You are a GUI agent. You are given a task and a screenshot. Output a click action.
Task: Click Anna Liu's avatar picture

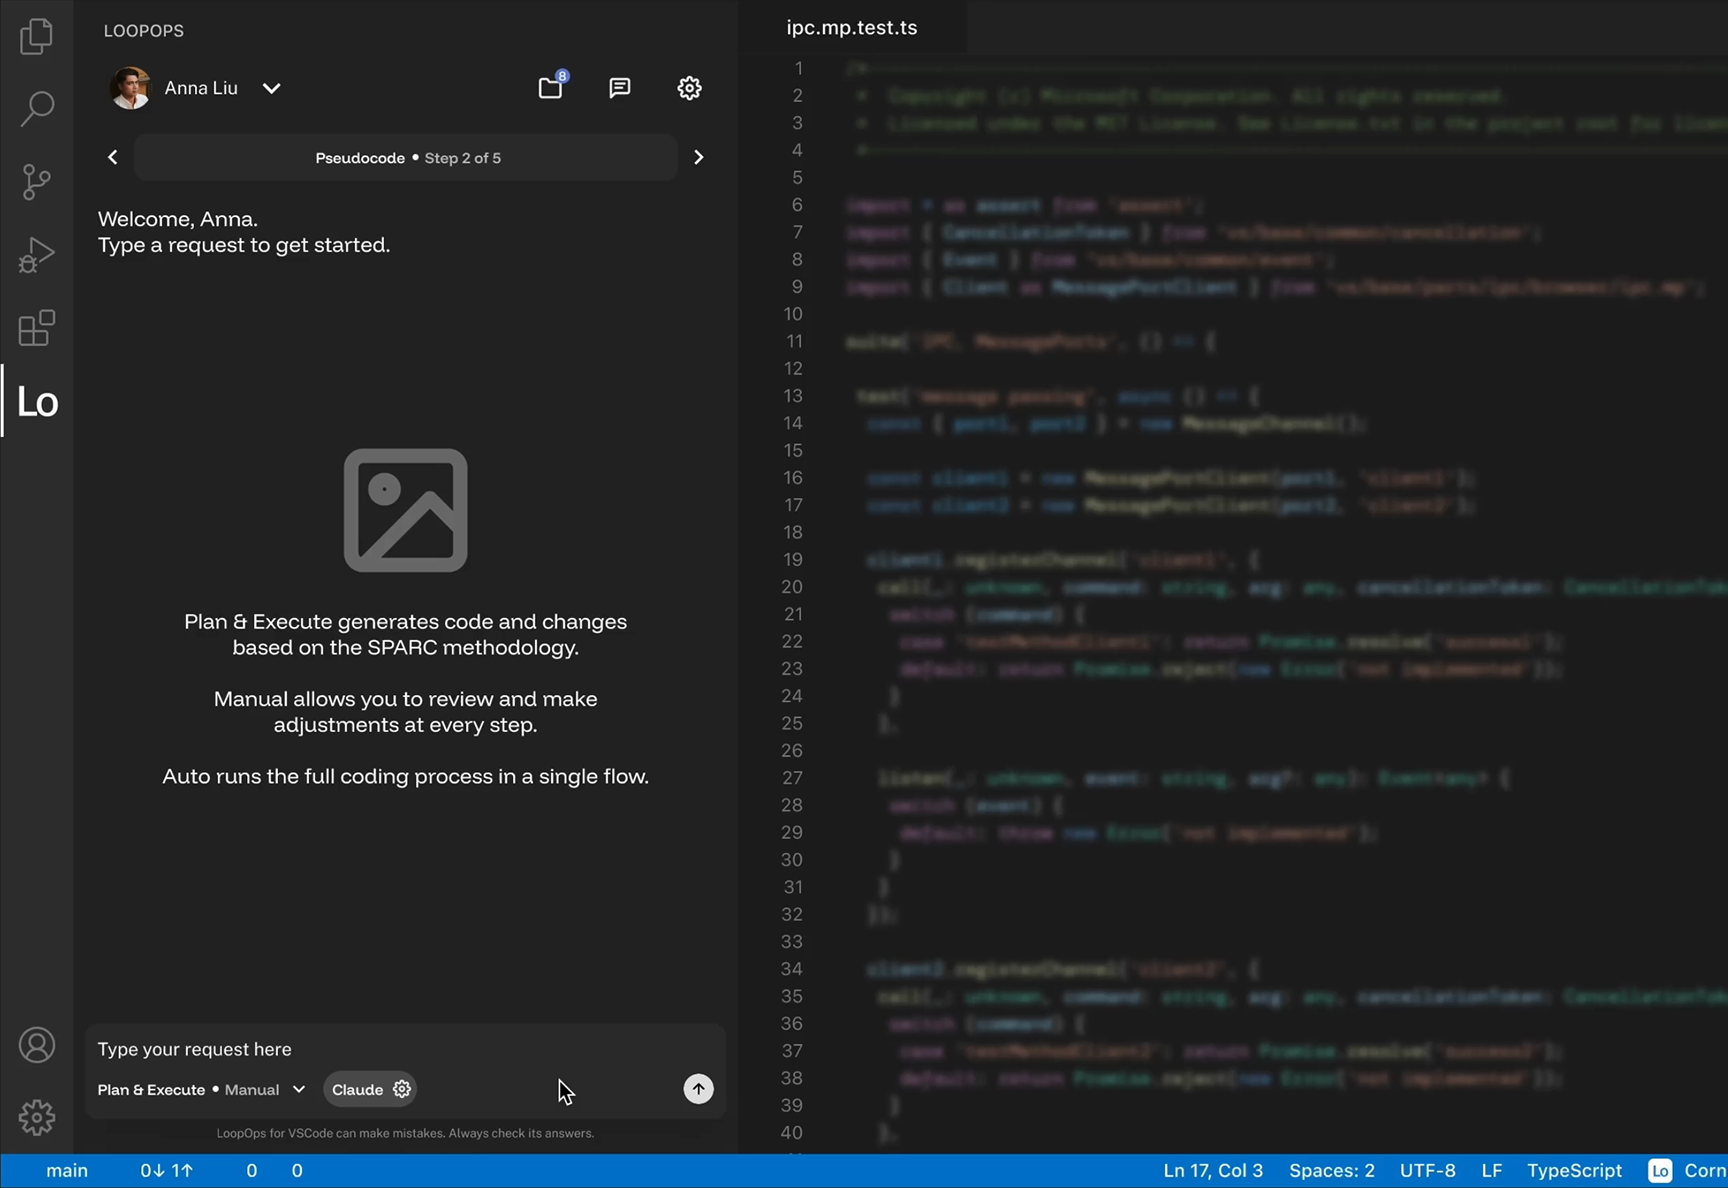coord(130,88)
